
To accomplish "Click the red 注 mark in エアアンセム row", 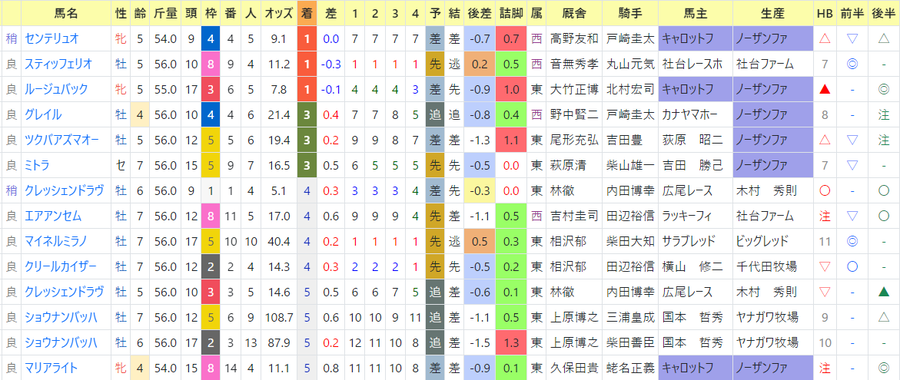I will click(824, 216).
